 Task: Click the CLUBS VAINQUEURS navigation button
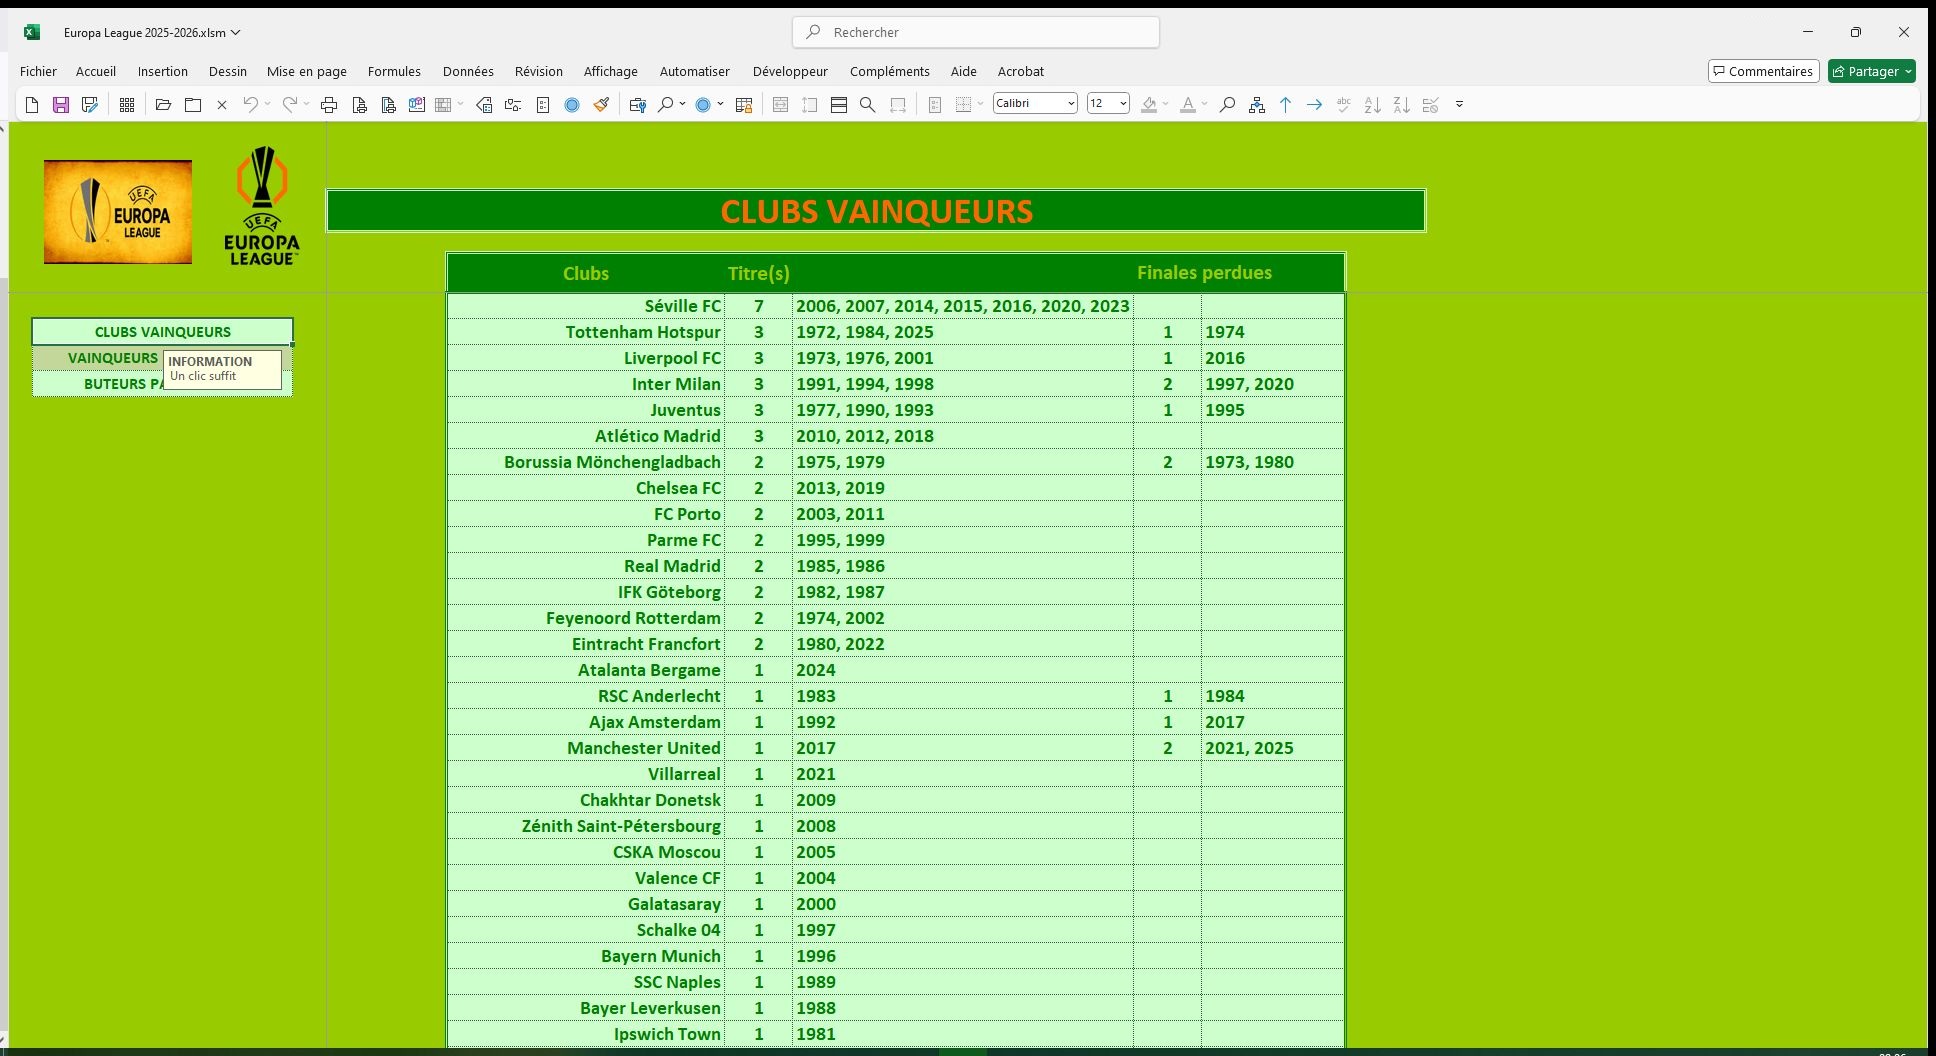pos(162,332)
